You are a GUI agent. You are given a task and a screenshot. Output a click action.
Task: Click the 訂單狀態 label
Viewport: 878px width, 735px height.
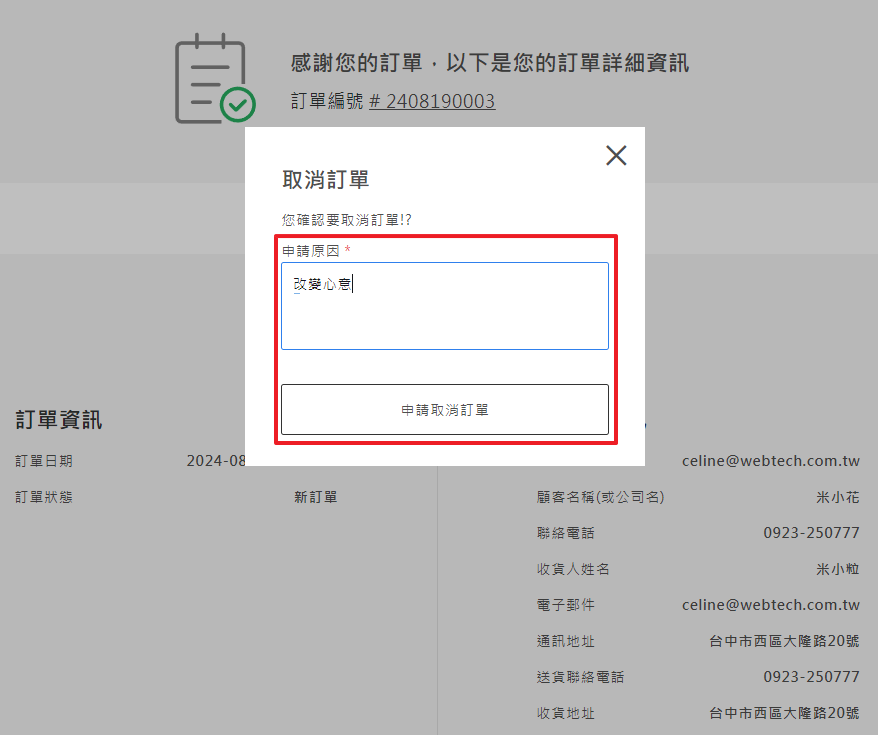click(x=44, y=497)
